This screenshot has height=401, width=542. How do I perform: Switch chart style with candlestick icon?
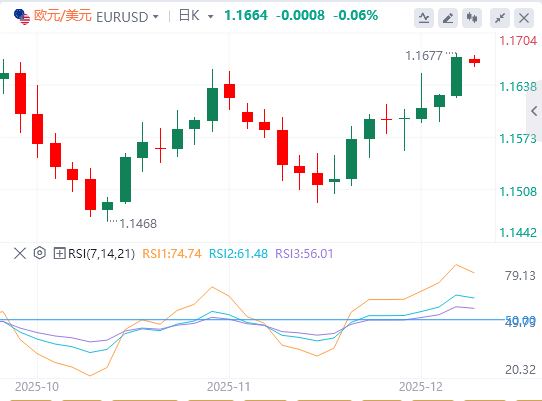(x=472, y=18)
